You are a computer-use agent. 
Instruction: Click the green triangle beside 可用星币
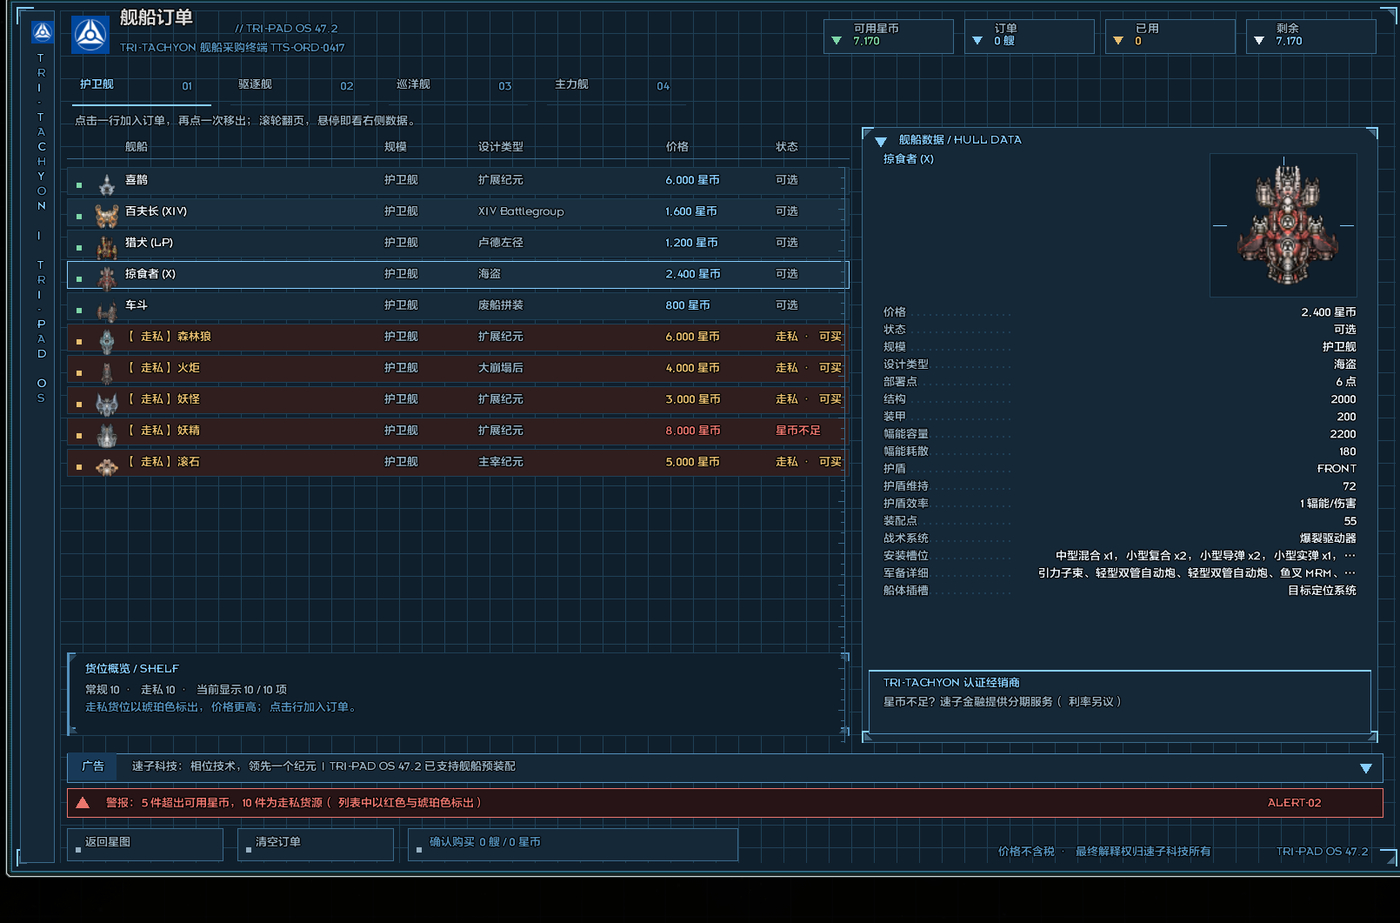(837, 41)
